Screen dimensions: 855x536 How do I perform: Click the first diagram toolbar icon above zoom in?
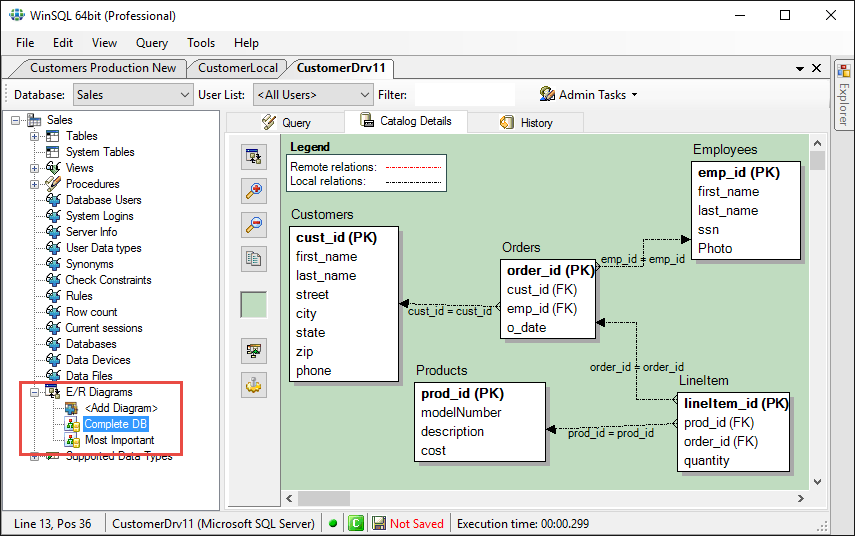tap(254, 157)
